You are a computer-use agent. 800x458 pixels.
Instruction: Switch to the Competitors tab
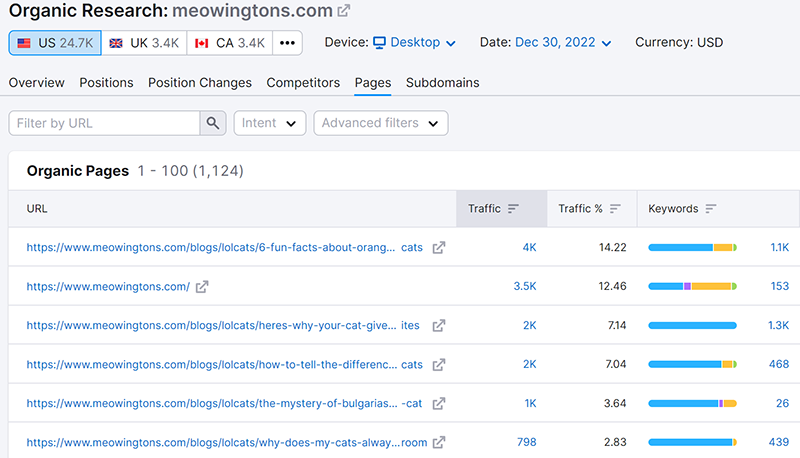pyautogui.click(x=303, y=83)
